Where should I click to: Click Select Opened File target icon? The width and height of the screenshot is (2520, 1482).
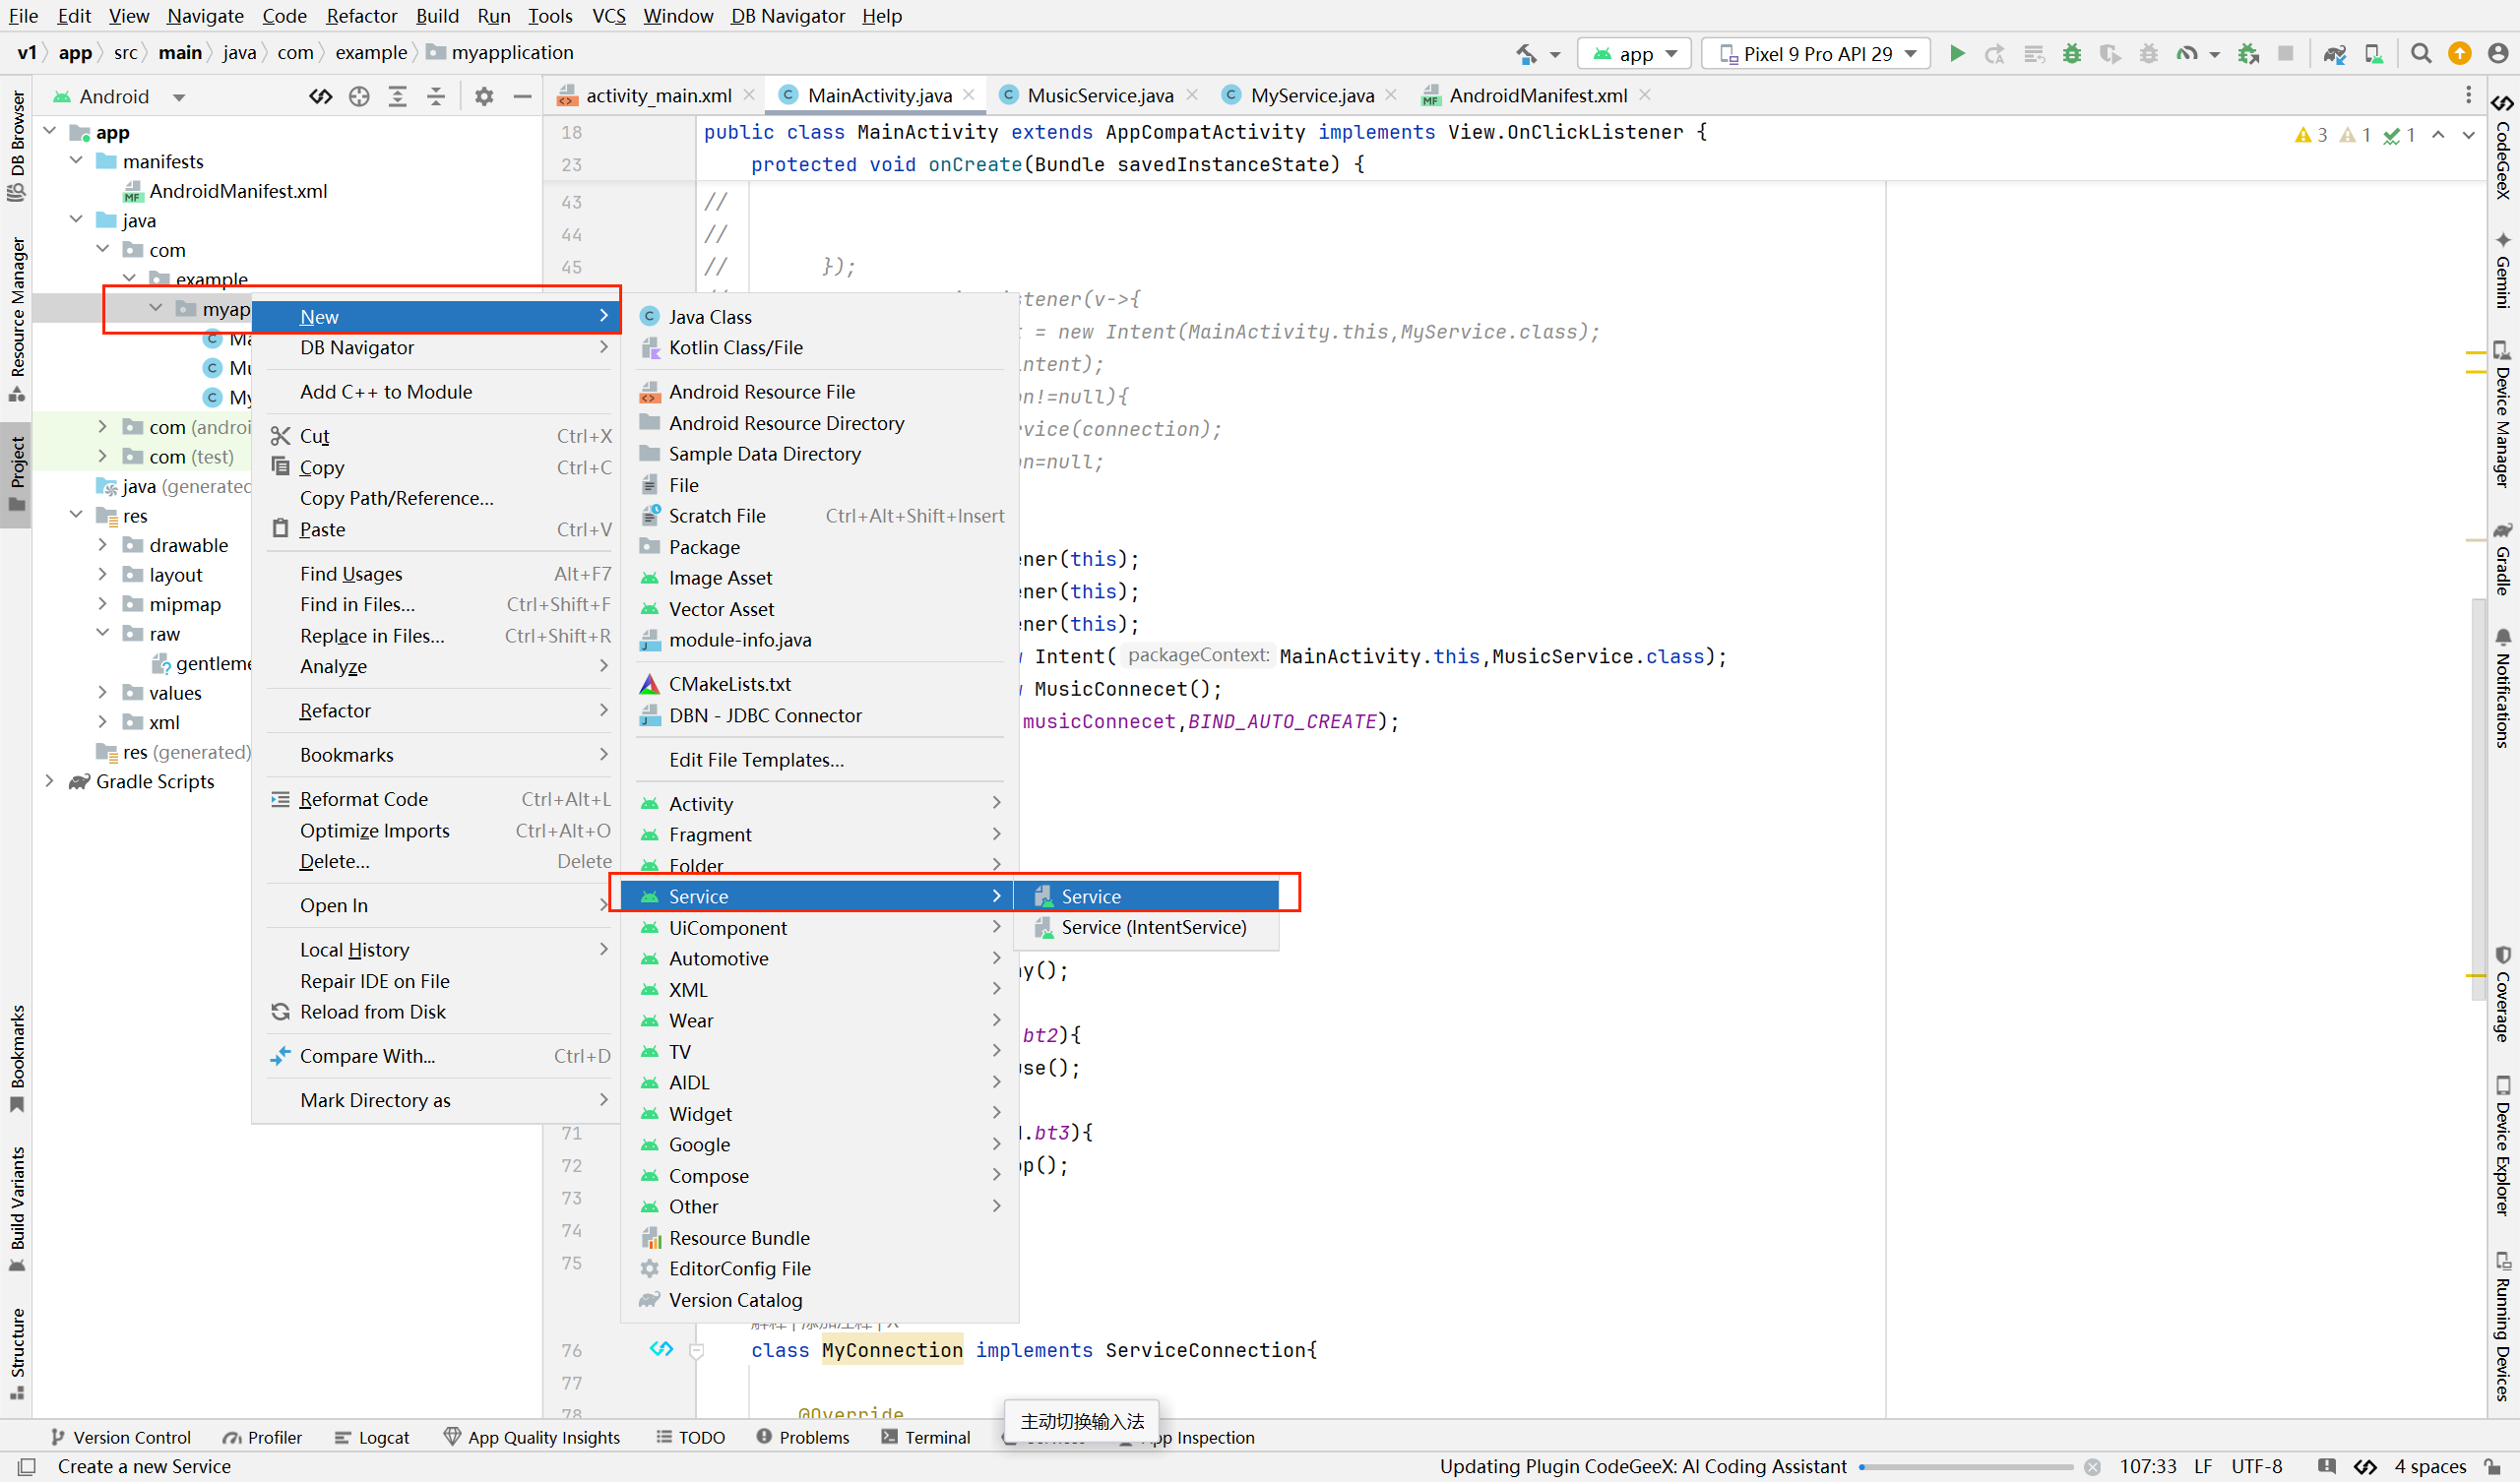tap(359, 97)
